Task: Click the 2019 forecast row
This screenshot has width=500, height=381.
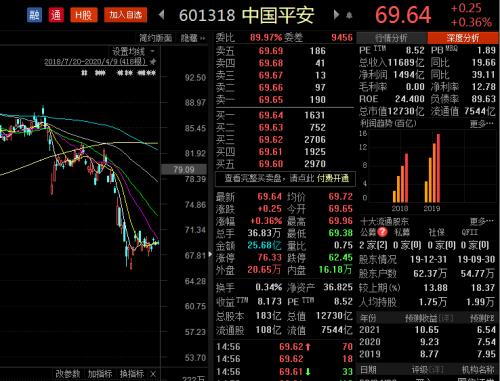Action: coord(427,354)
